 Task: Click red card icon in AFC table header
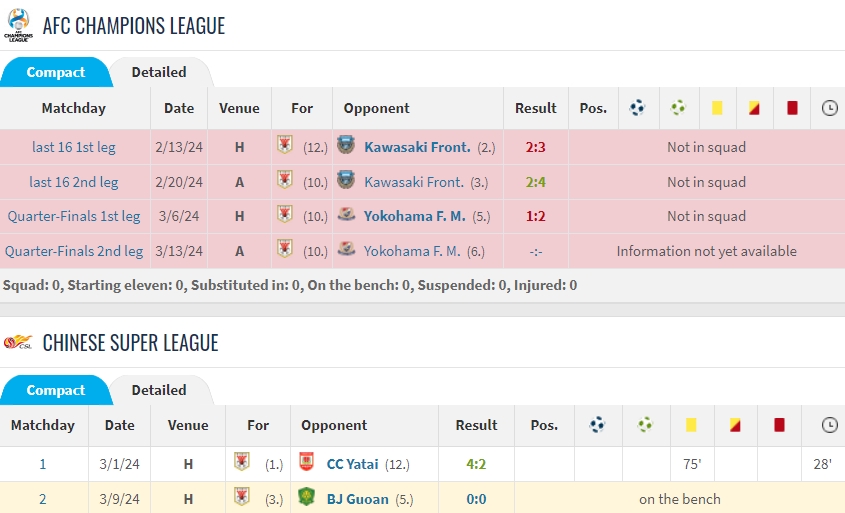tap(792, 108)
